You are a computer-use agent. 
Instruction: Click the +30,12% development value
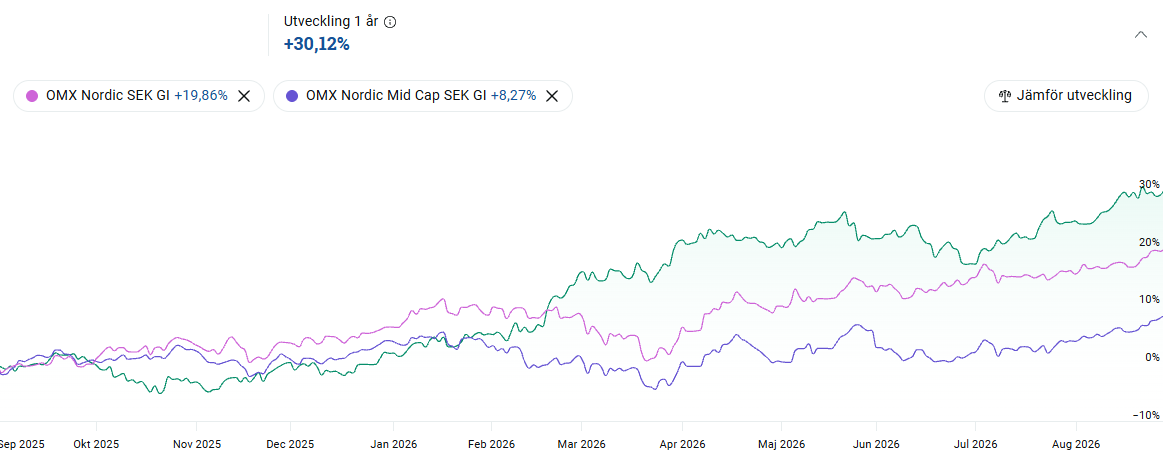(x=317, y=44)
